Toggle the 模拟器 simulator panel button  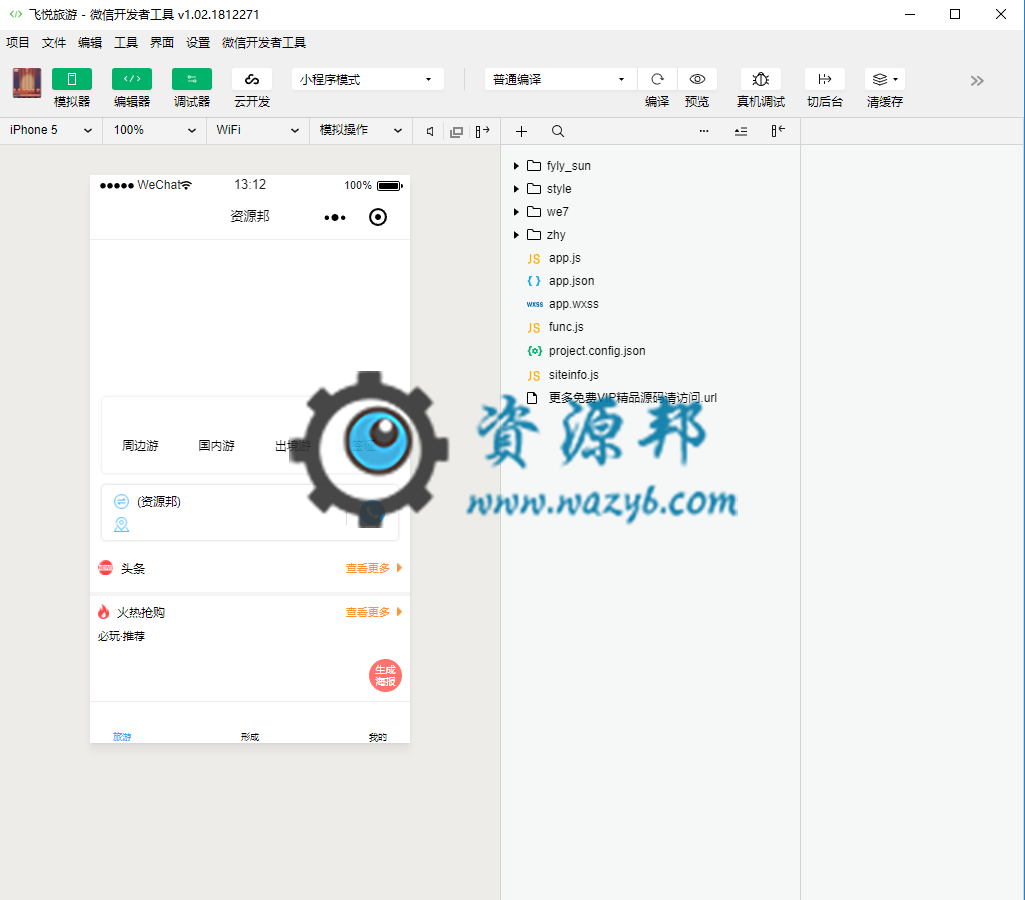coord(72,79)
